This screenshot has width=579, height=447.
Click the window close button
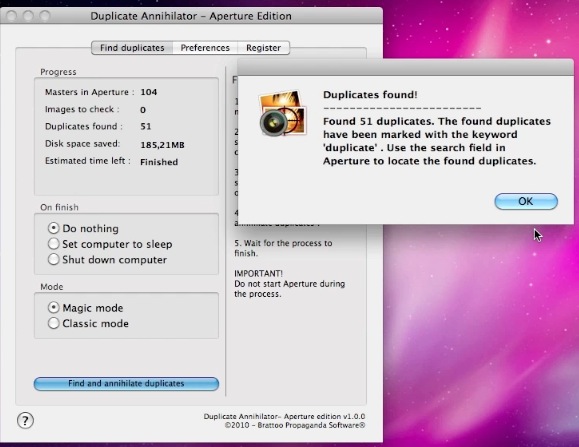pyautogui.click(x=11, y=16)
